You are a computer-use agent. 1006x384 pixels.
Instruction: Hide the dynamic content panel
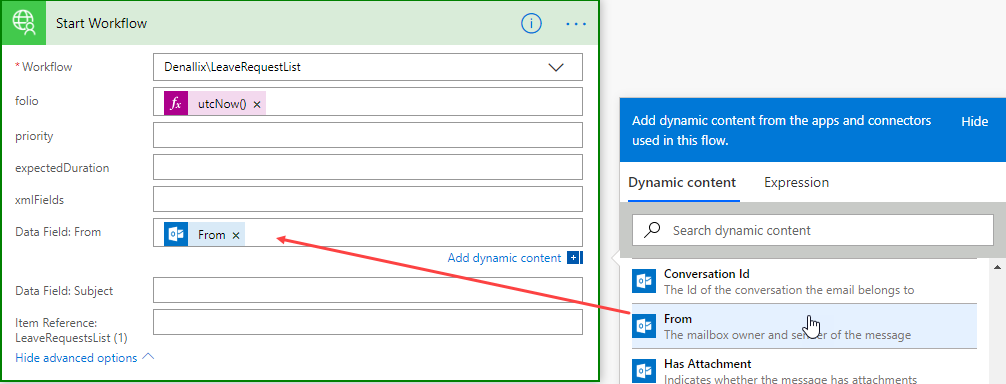[x=974, y=121]
